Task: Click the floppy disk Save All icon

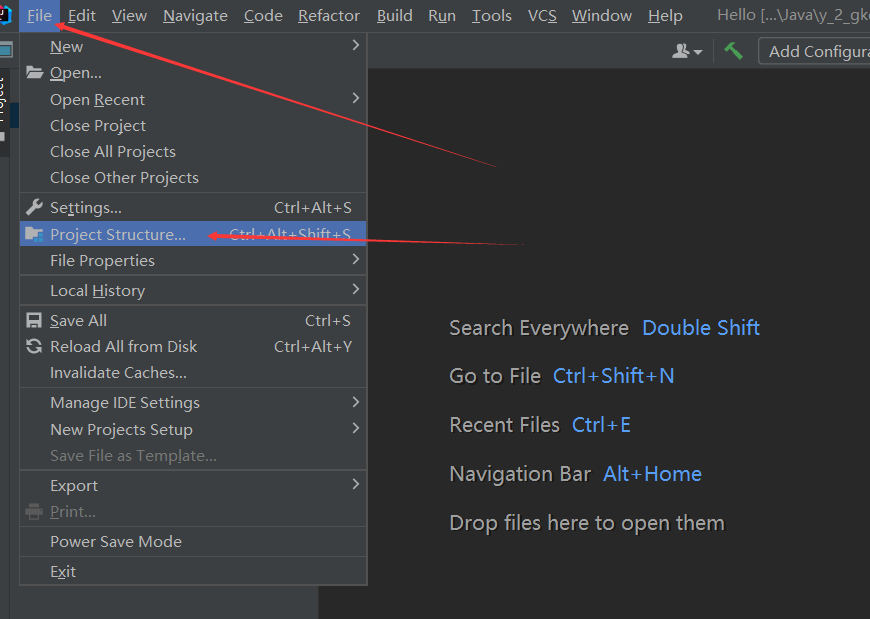Action: 34,320
